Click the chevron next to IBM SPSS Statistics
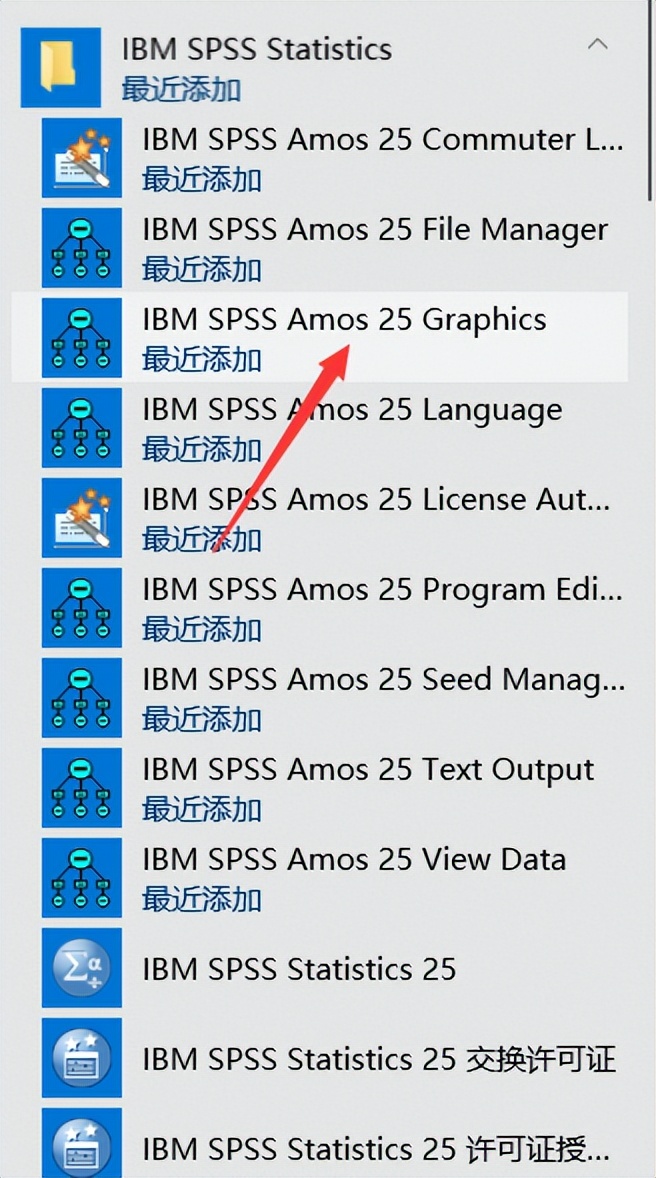The image size is (656, 1178). tap(598, 45)
